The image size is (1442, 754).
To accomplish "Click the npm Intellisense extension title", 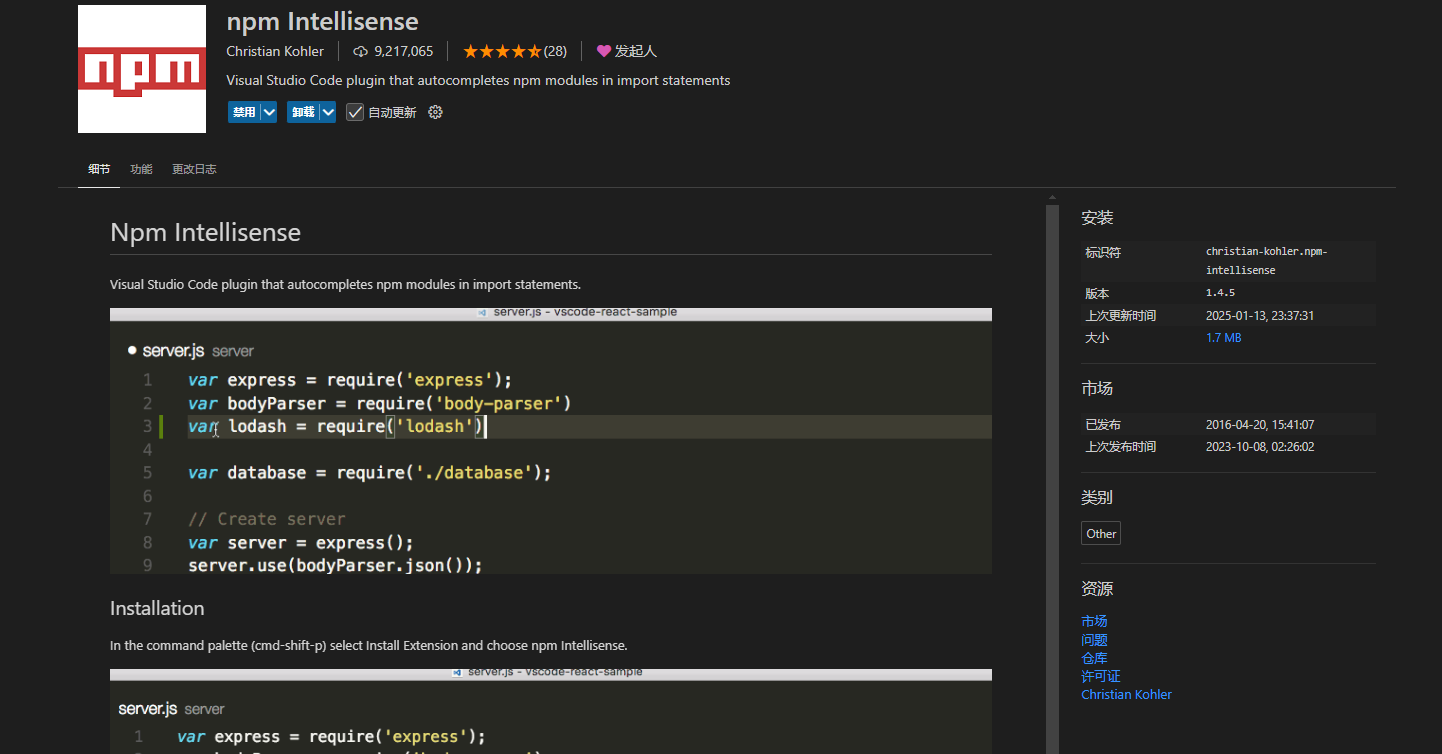I will click(322, 21).
